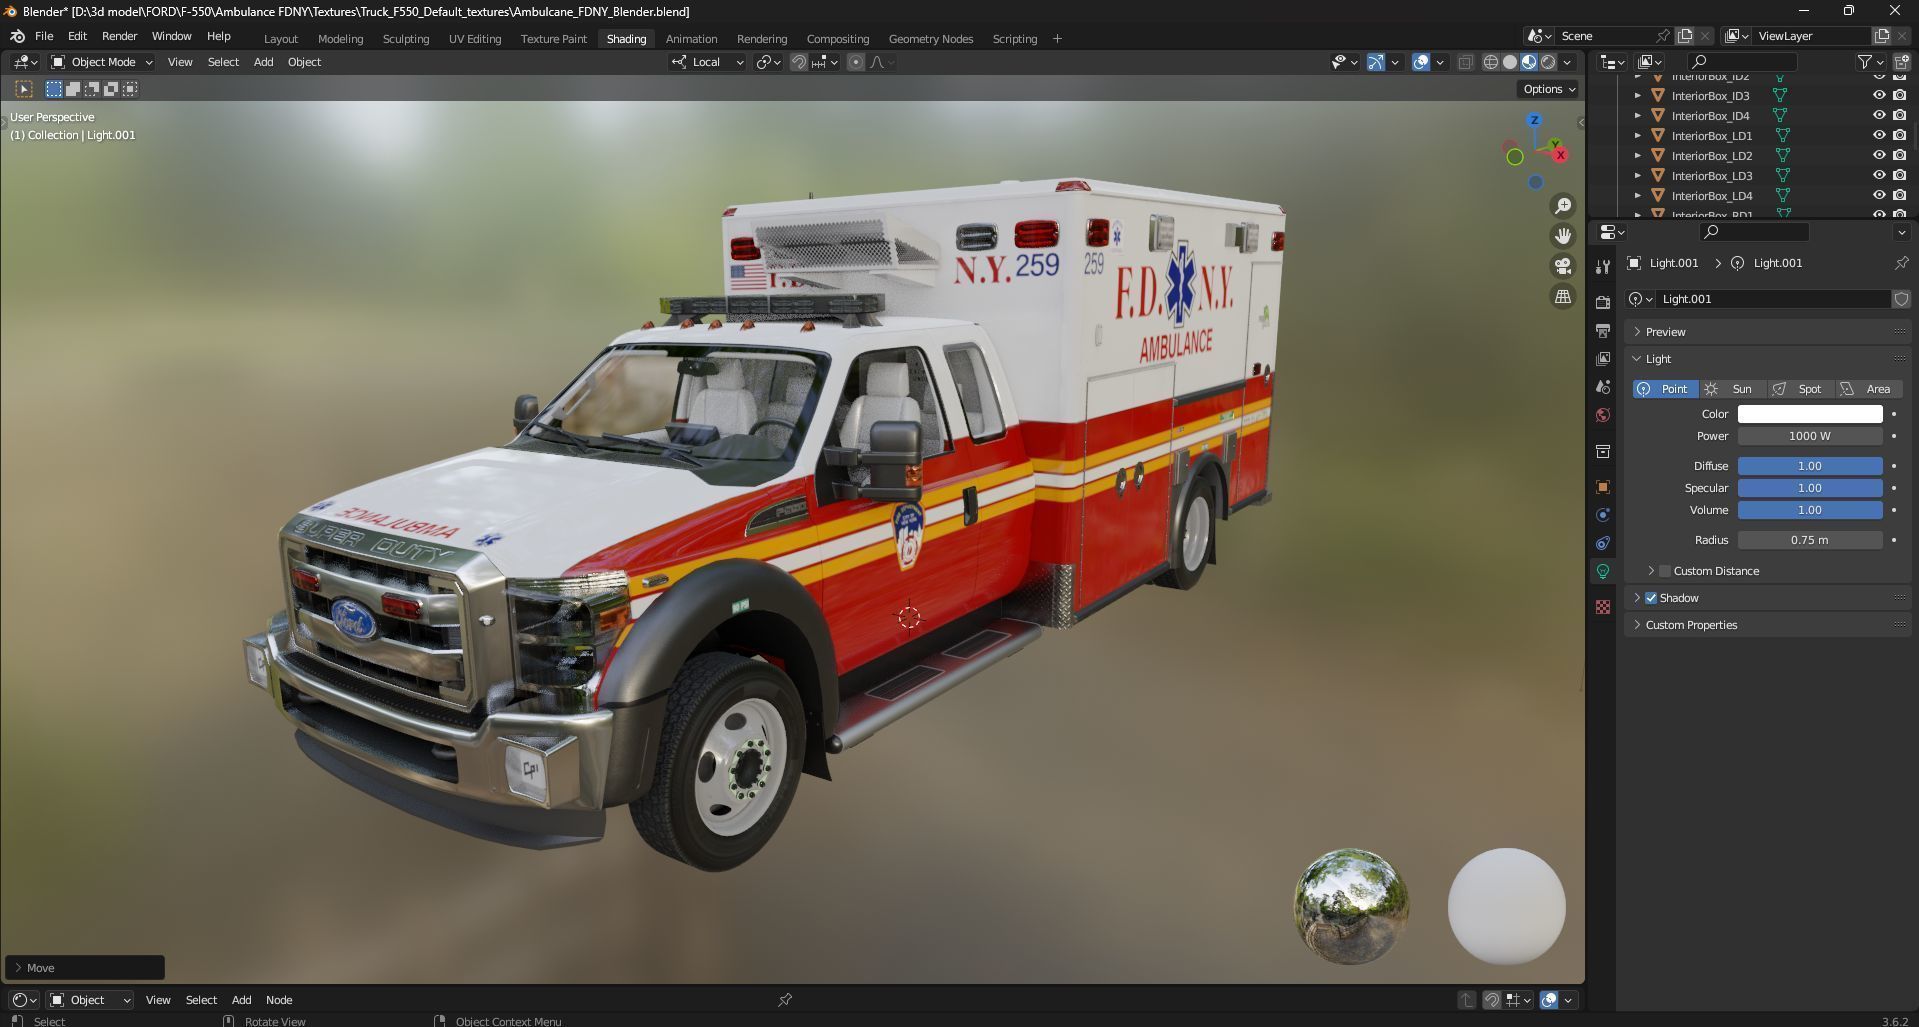
Task: Switch to Wireframe viewport shading
Action: 1491,62
